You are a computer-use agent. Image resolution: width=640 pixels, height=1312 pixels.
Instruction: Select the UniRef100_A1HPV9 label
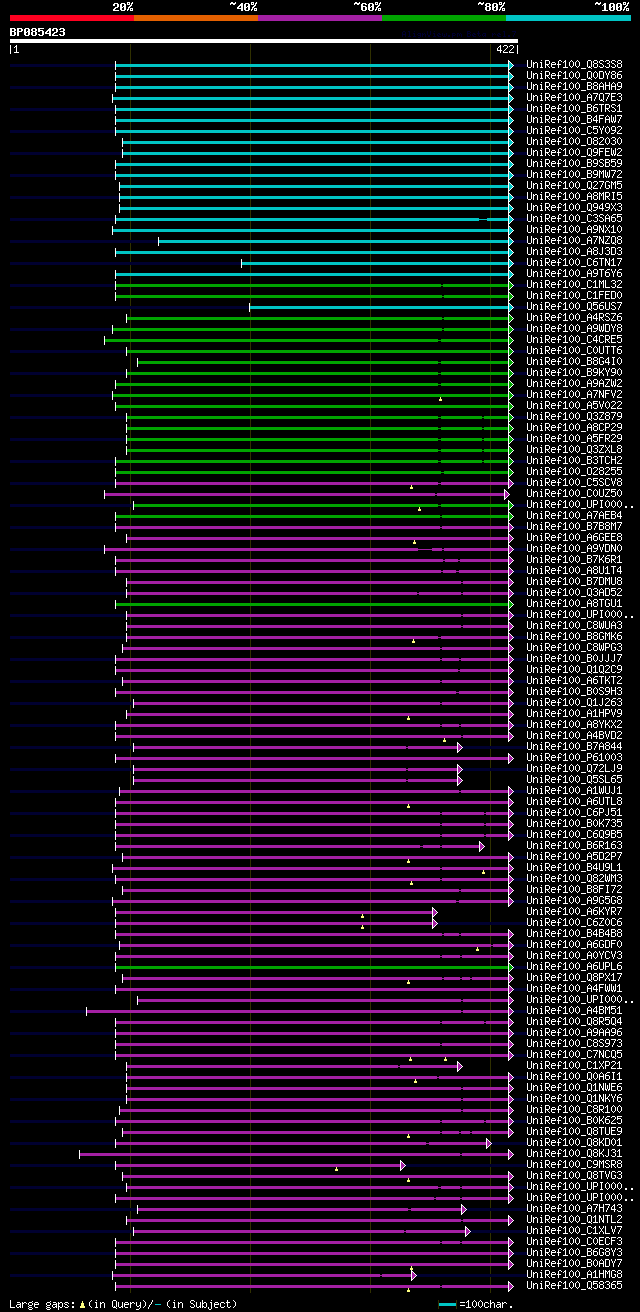(x=574, y=713)
